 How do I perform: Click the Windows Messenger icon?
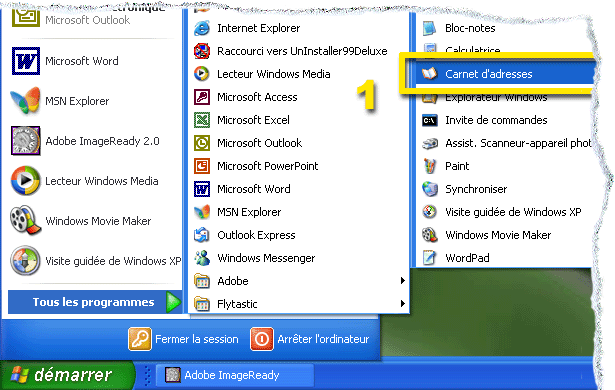(x=202, y=258)
